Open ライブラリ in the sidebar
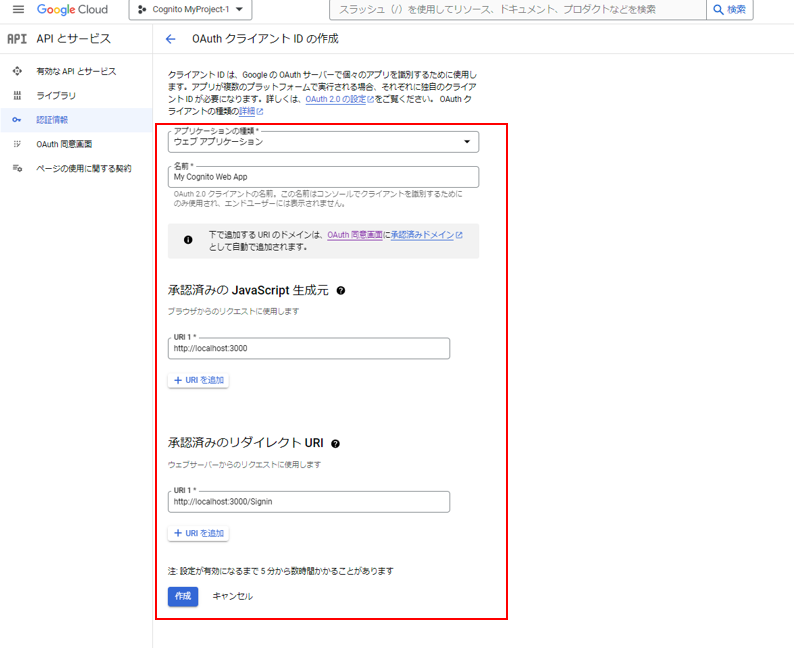The width and height of the screenshot is (794, 648). (x=76, y=96)
